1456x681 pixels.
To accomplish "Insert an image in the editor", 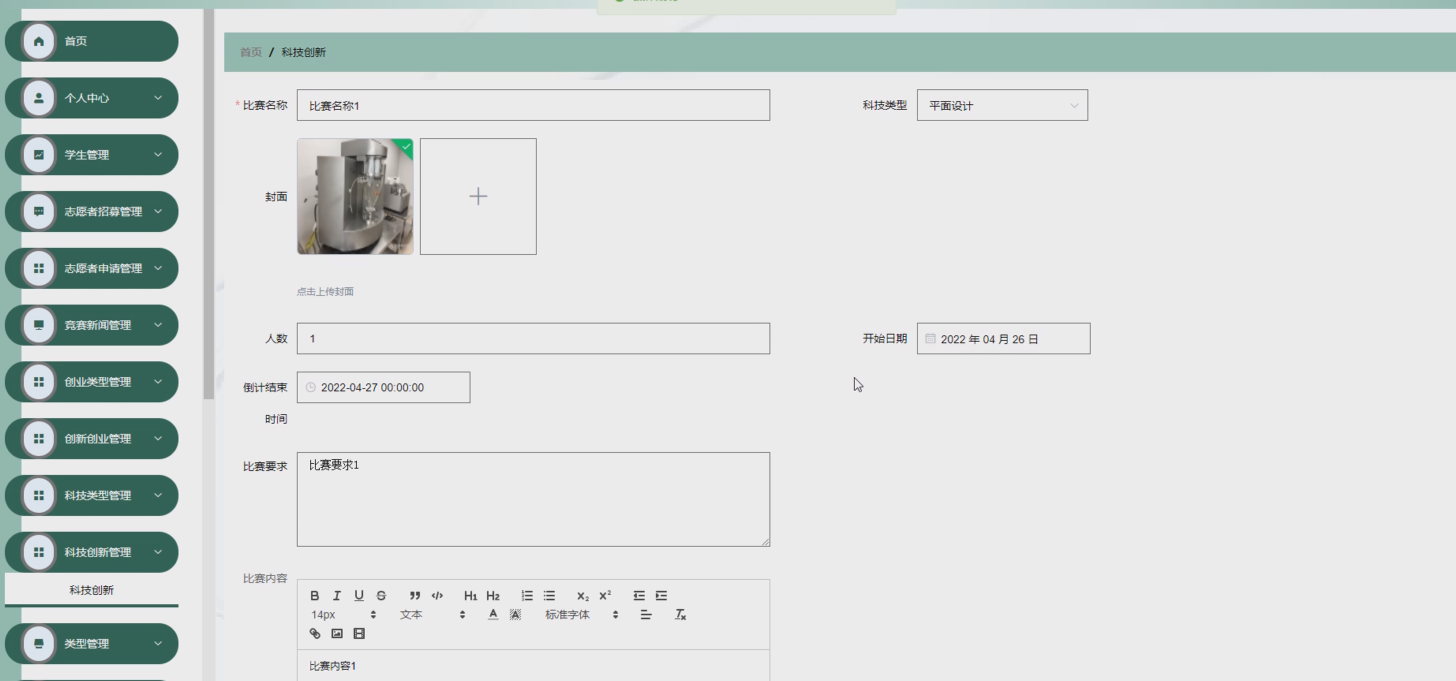I will [337, 634].
